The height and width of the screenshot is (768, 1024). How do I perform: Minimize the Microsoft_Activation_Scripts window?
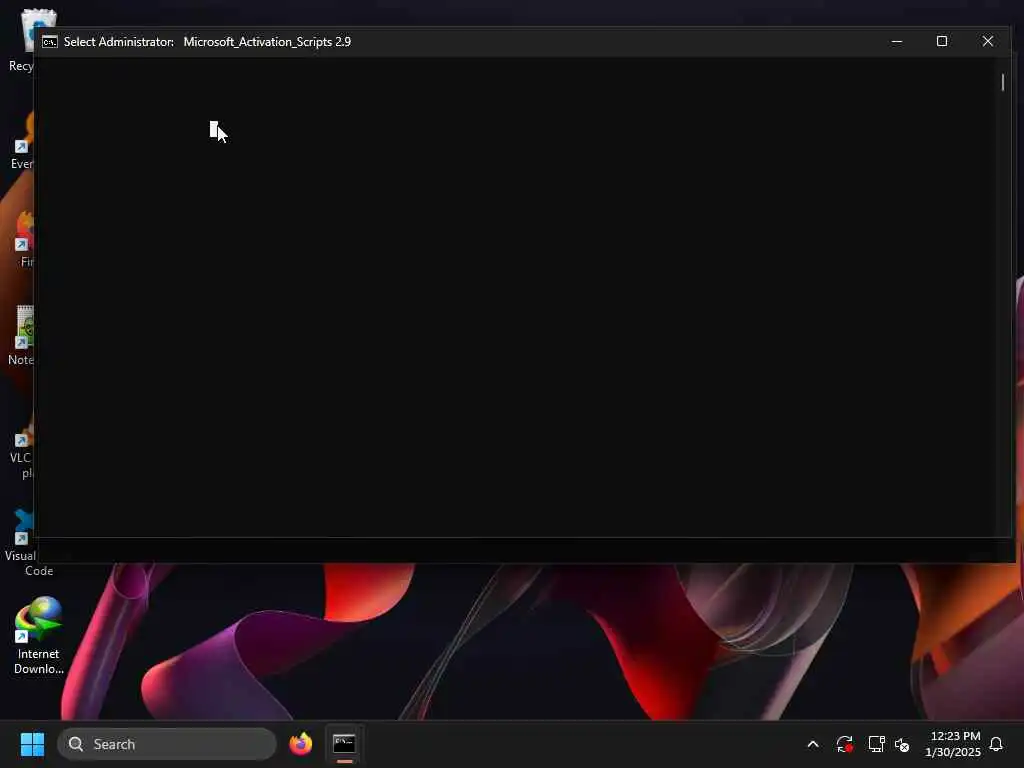coord(897,41)
